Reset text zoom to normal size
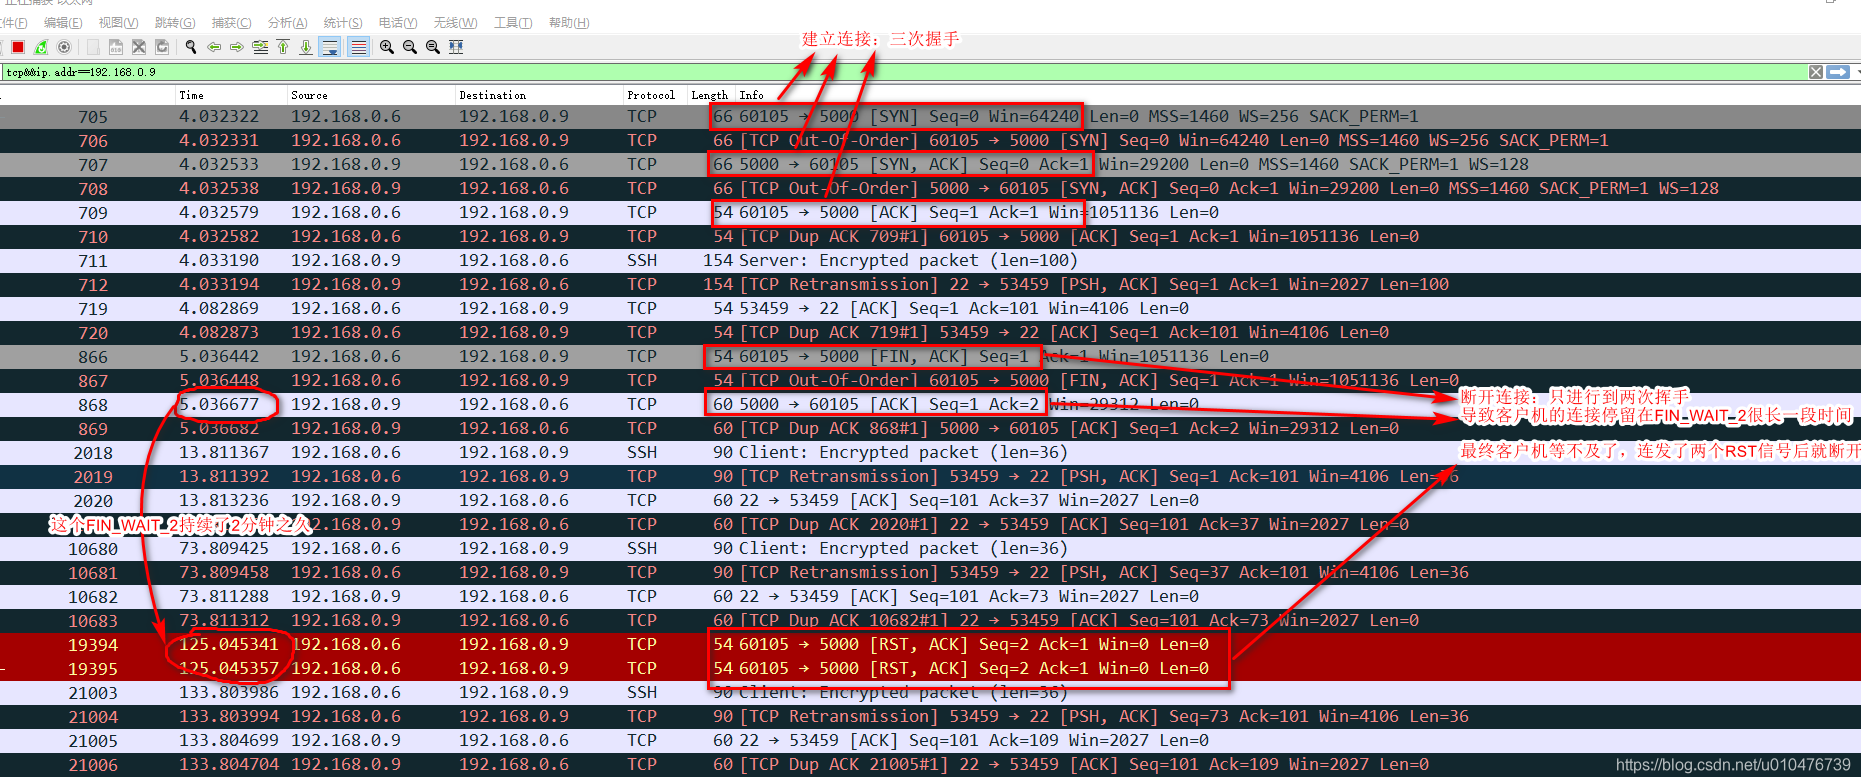The width and height of the screenshot is (1861, 784). coord(433,47)
